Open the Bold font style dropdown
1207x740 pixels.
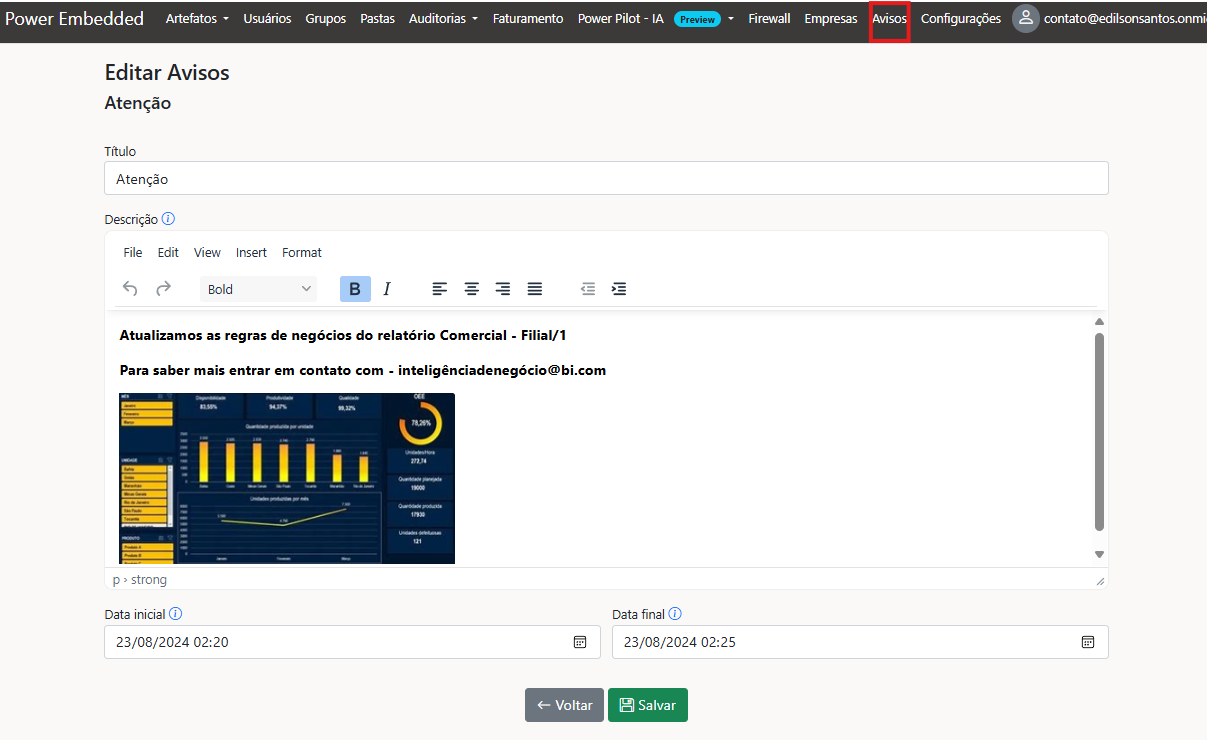[258, 289]
